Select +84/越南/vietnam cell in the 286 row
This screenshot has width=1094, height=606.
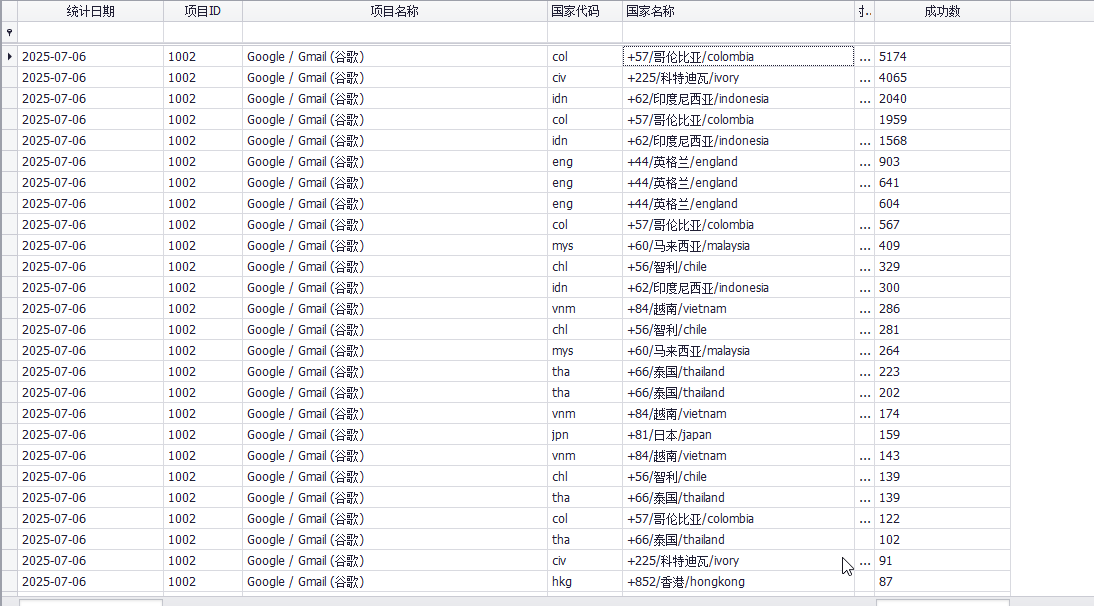pyautogui.click(x=738, y=308)
